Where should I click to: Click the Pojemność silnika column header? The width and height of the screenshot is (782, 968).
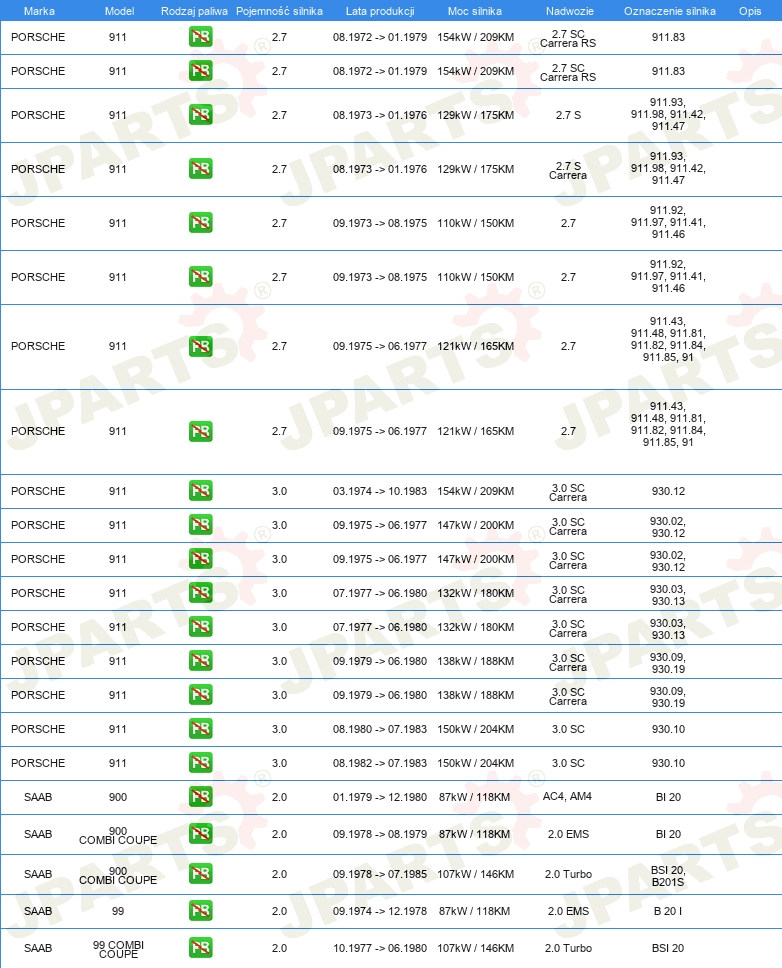pyautogui.click(x=279, y=11)
